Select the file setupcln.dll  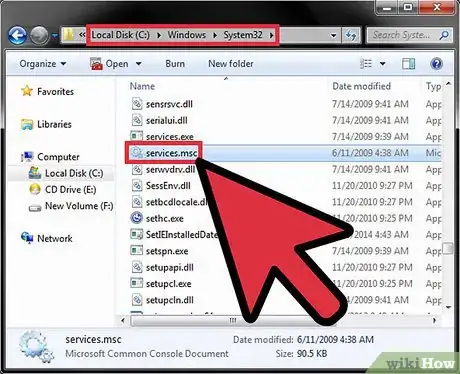pos(170,300)
